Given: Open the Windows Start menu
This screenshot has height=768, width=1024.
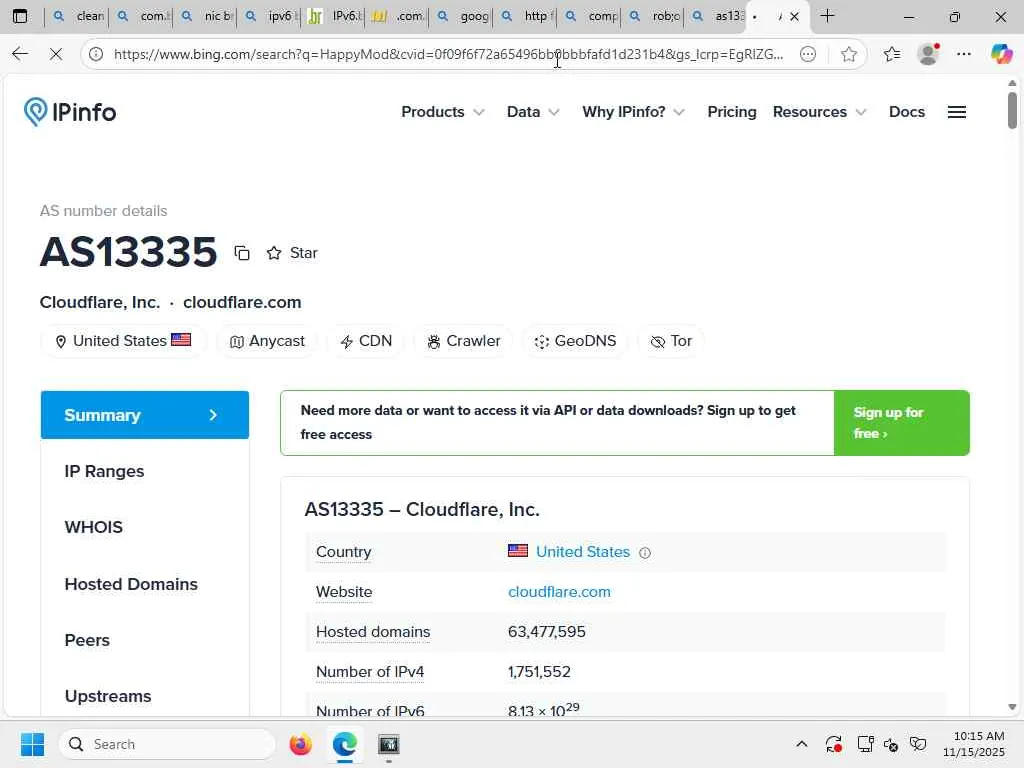Looking at the screenshot, I should point(32,744).
